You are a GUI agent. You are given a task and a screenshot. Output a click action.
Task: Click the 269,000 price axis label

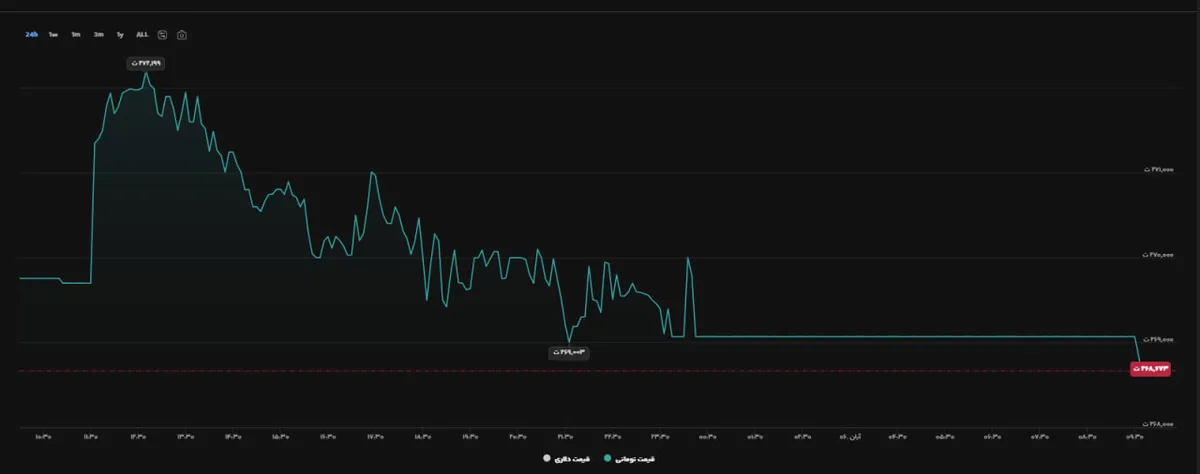click(1159, 340)
